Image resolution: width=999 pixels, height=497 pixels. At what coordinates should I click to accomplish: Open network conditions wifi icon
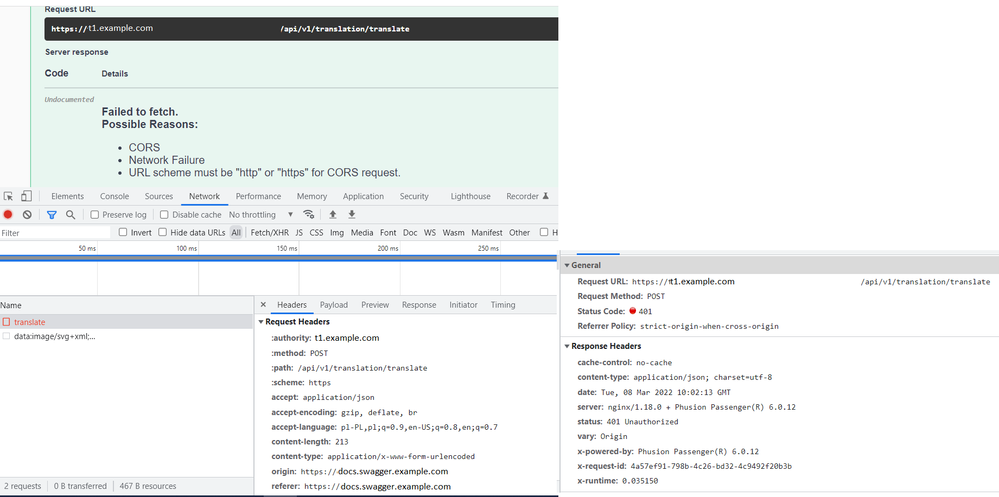tap(309, 215)
